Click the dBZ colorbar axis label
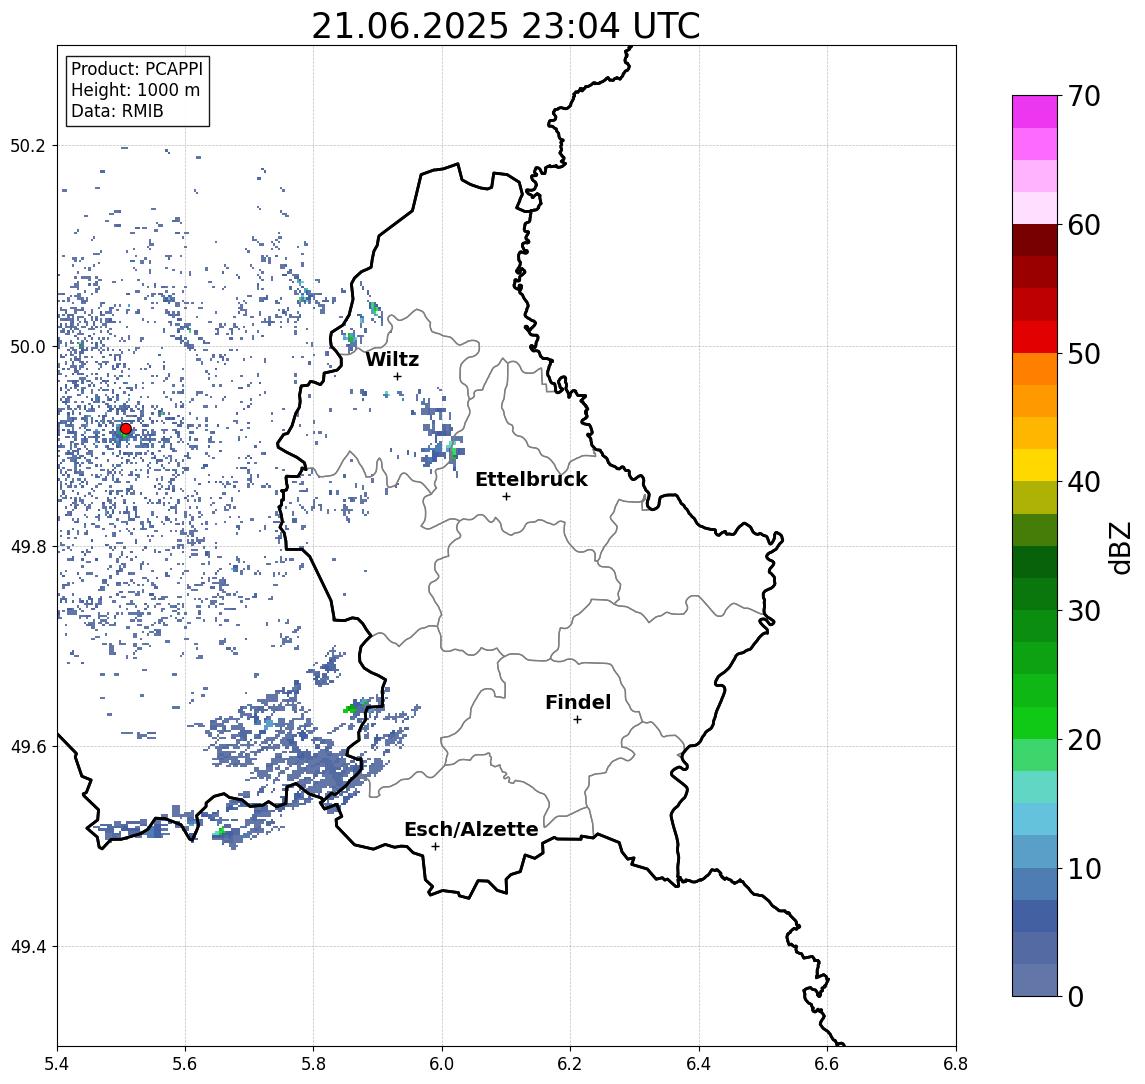 tap(1120, 547)
